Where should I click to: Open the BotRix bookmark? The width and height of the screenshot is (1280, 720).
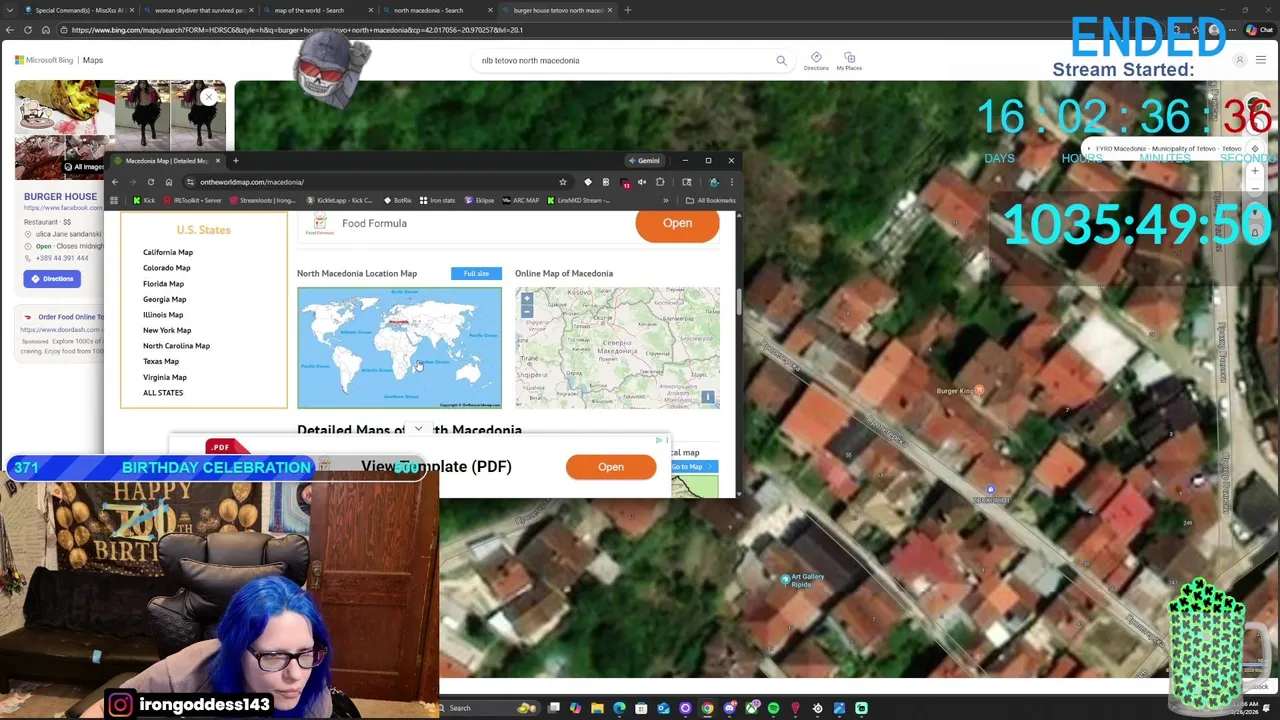pyautogui.click(x=398, y=200)
